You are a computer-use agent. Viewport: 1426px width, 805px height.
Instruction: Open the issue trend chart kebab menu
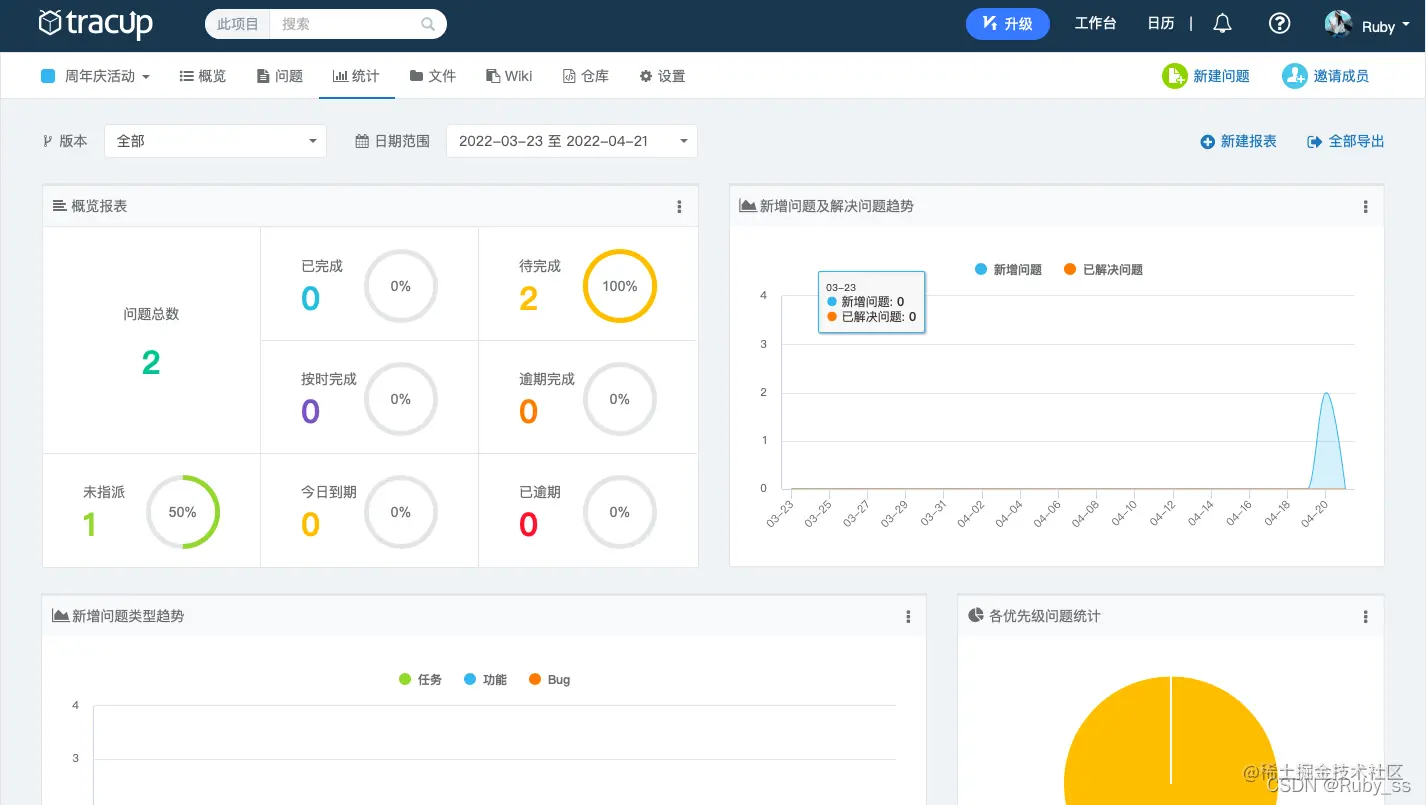click(x=1365, y=207)
